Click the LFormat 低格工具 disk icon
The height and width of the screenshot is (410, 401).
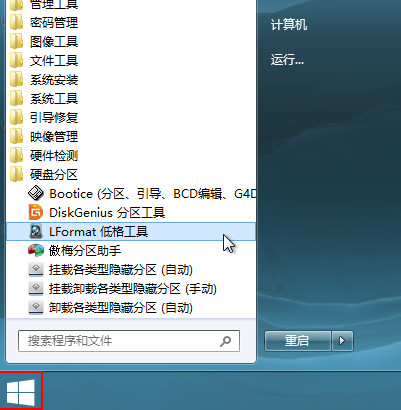point(36,231)
